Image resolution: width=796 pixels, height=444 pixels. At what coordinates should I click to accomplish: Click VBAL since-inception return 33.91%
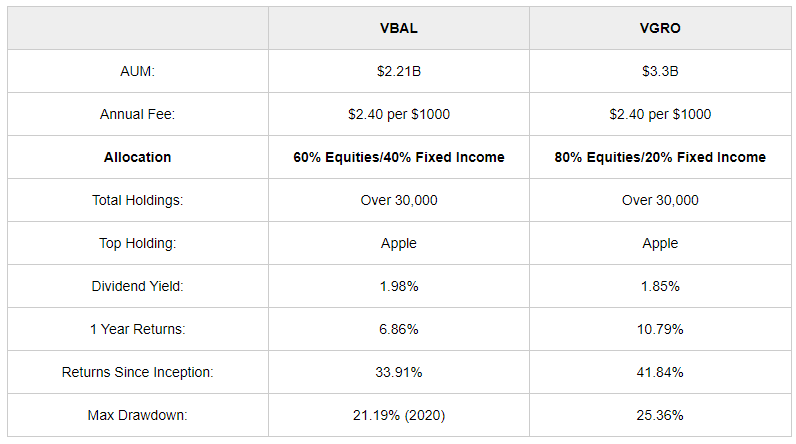point(399,372)
